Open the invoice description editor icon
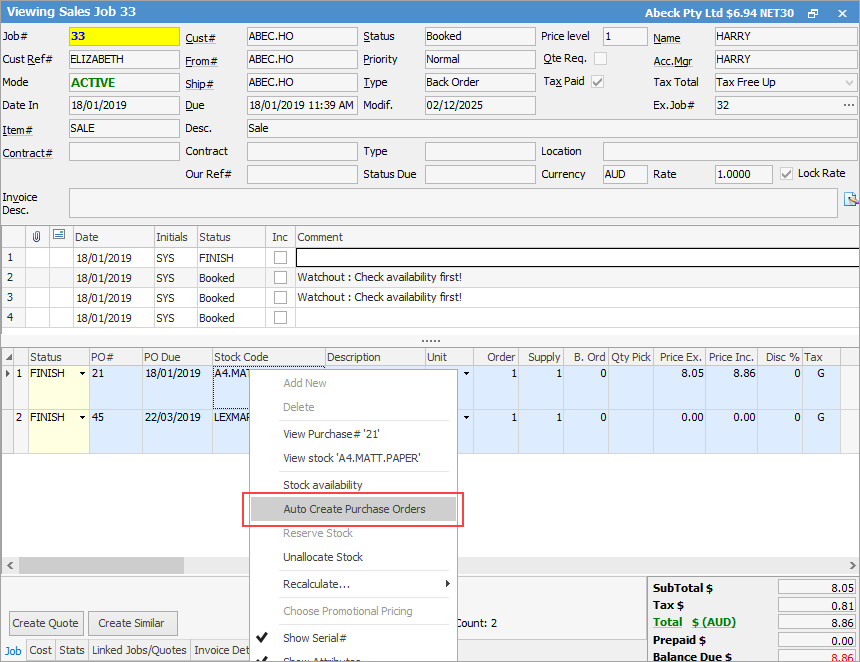 pyautogui.click(x=850, y=199)
